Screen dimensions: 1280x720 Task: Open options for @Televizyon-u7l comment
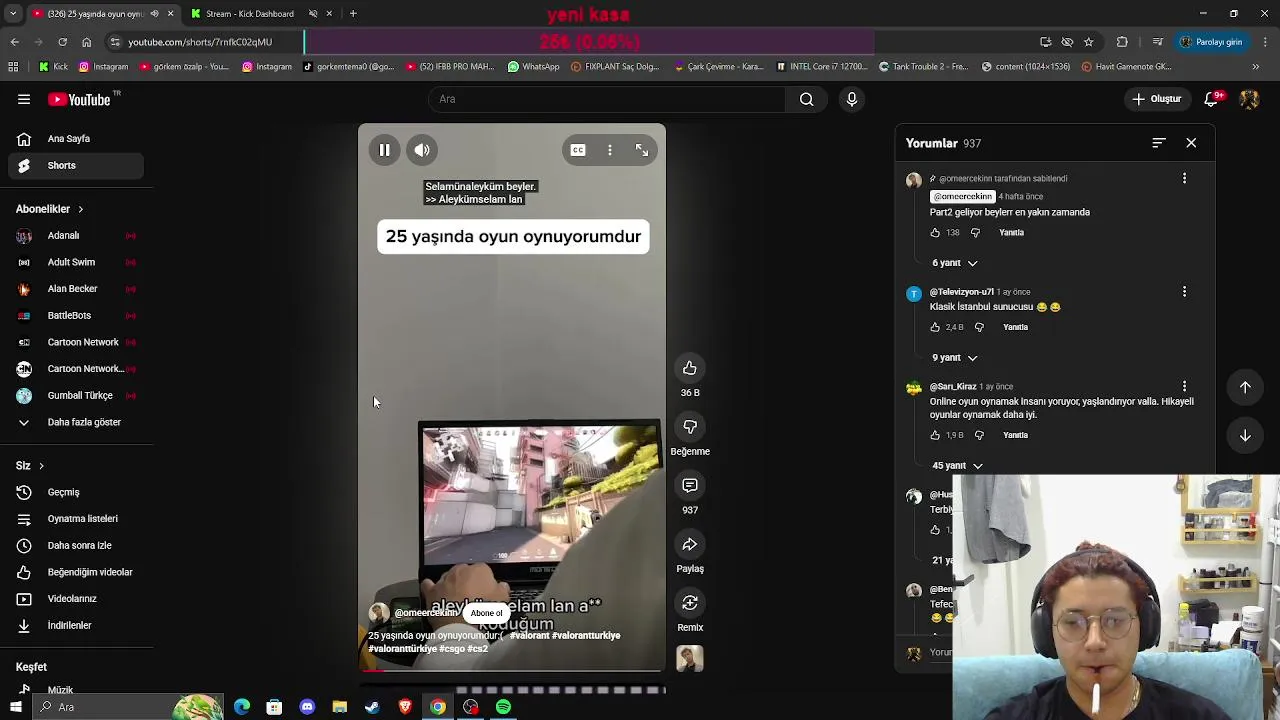1185,292
